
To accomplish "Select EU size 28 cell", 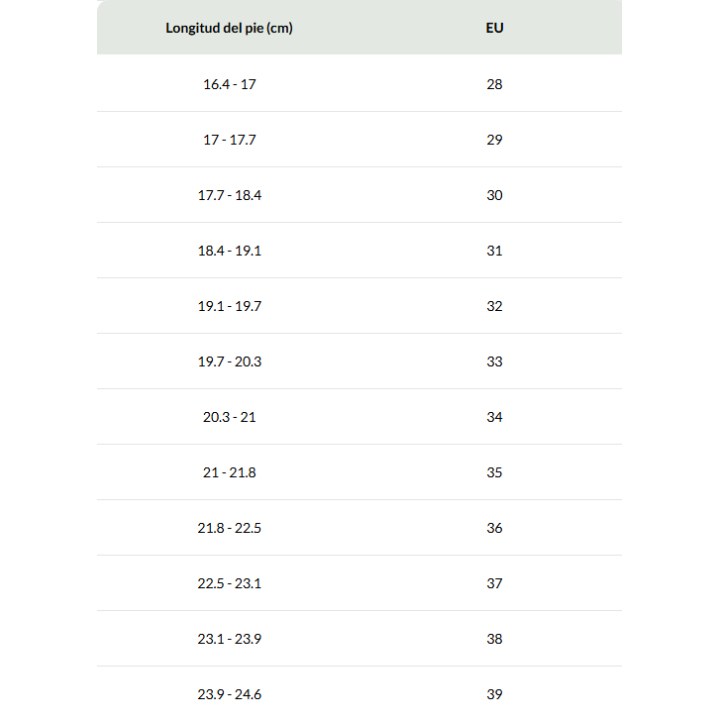I will point(495,84).
